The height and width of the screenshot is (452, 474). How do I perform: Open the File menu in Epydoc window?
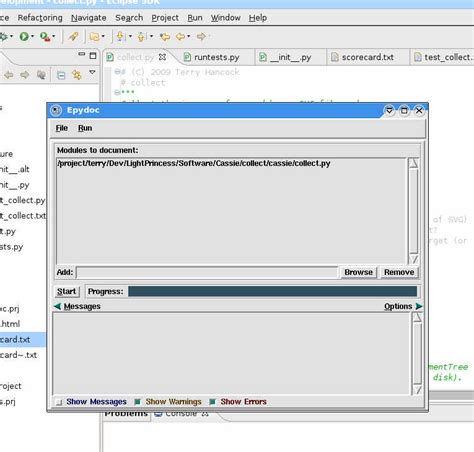point(62,128)
